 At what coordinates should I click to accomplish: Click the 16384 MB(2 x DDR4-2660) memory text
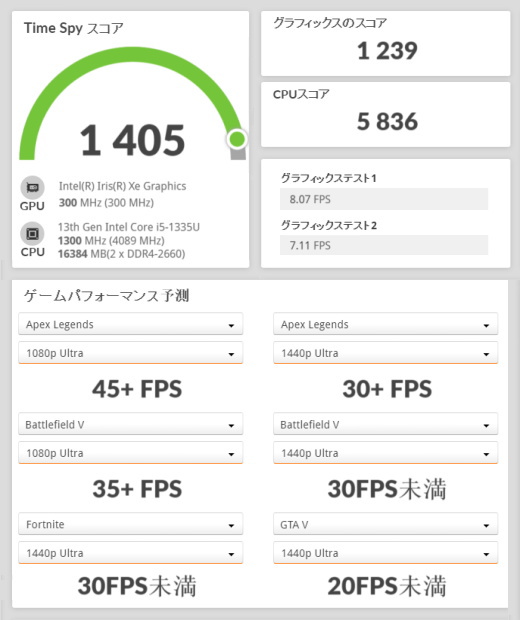[x=121, y=253]
